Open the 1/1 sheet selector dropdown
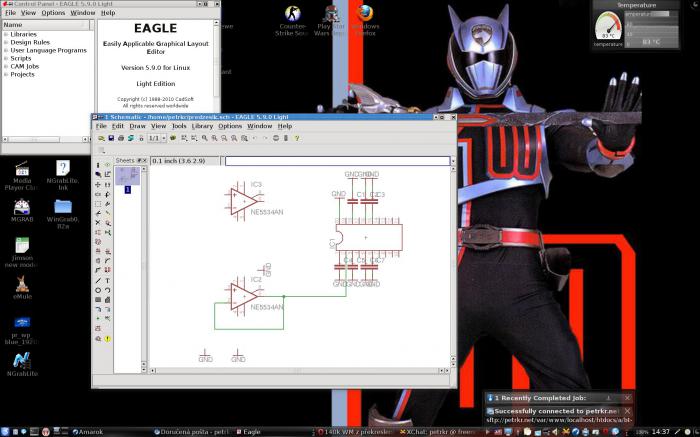This screenshot has width=700, height=437. 157,138
